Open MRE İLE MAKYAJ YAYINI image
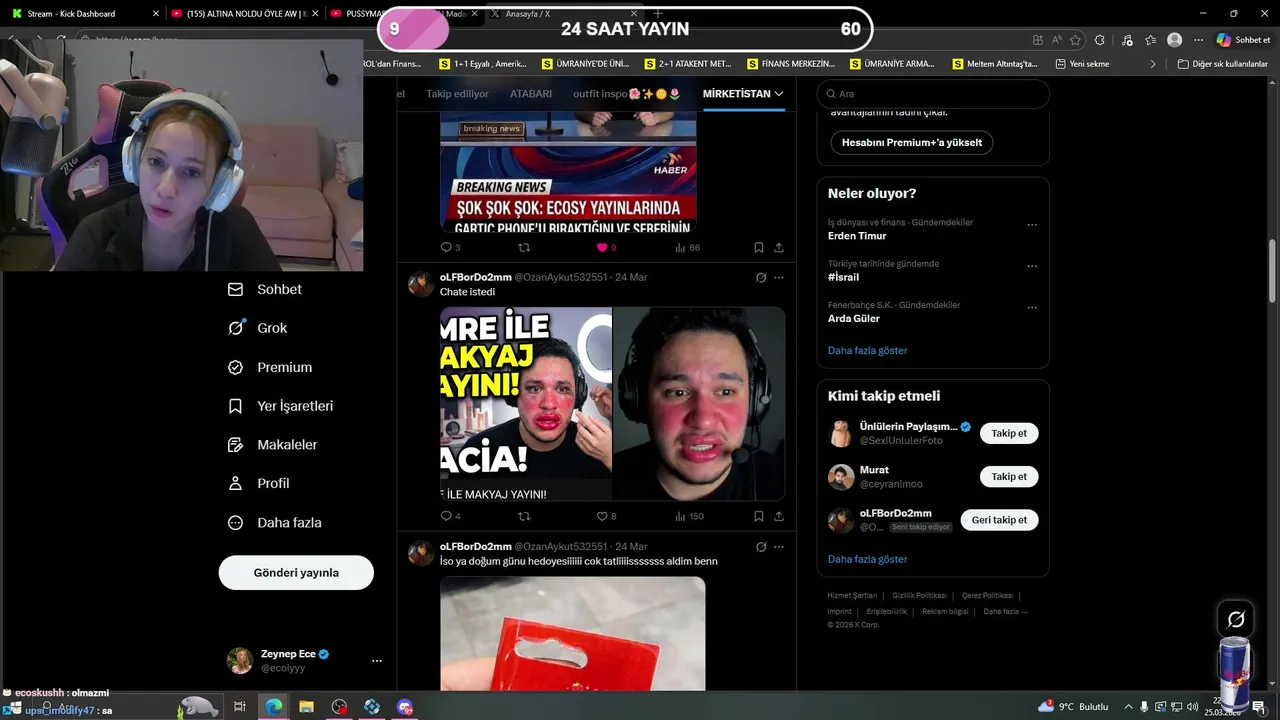 526,404
